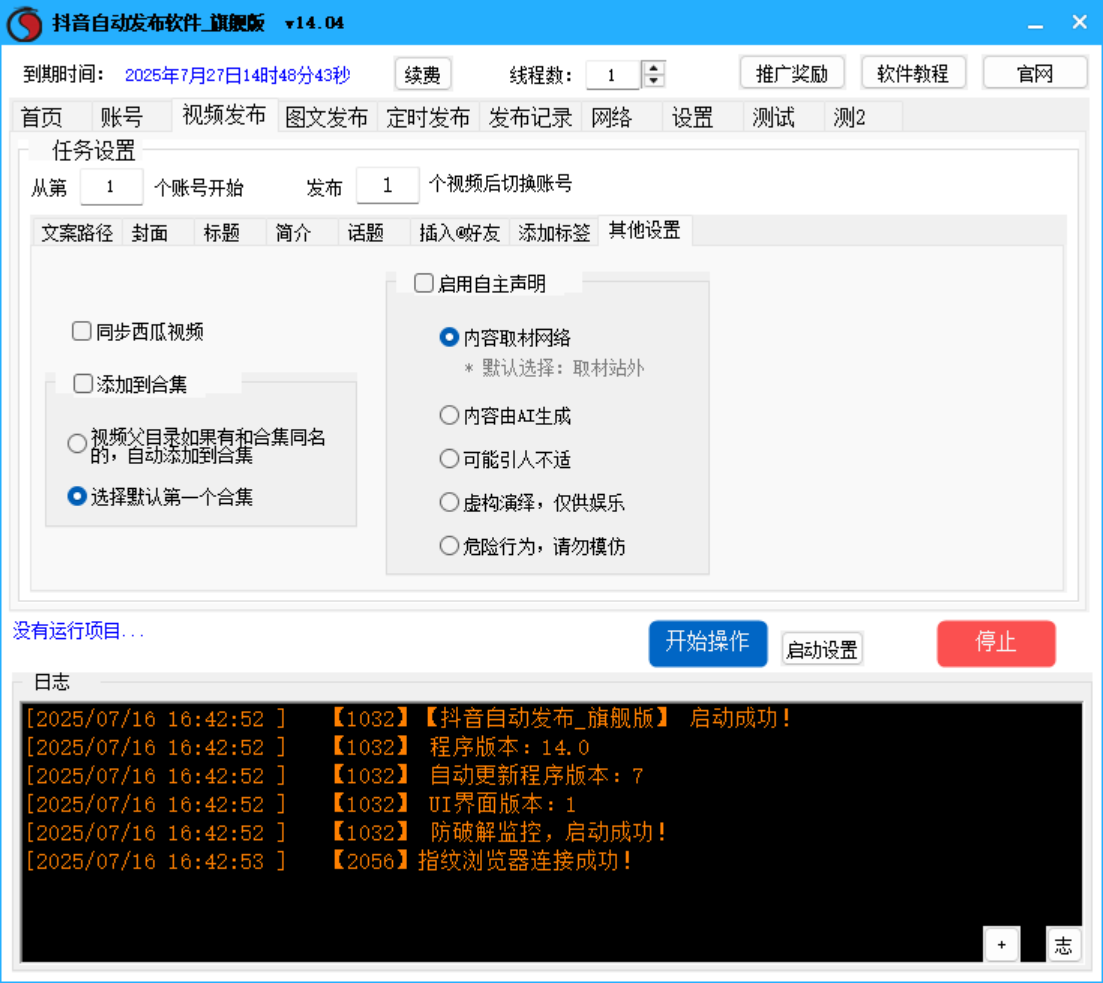Viewport: 1103px width, 983px height.
Task: Open 启动设置 startup settings
Action: coord(822,648)
